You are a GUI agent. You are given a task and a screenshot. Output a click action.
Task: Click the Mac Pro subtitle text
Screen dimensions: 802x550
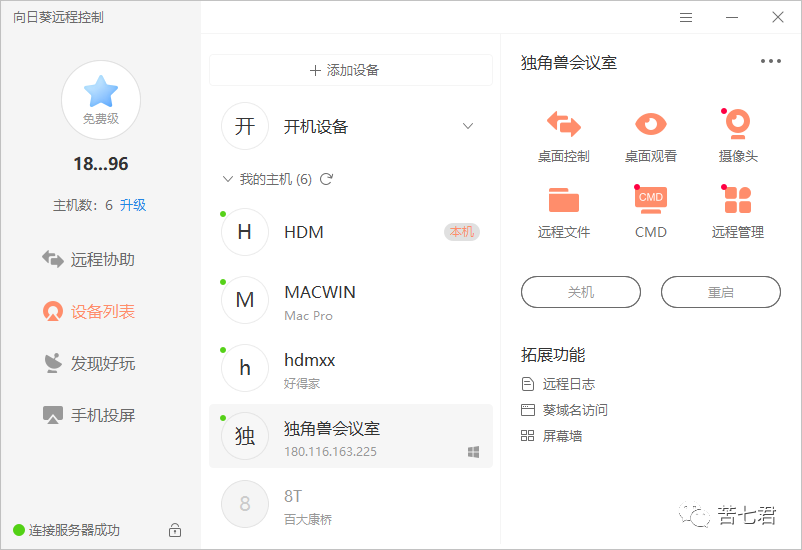click(x=308, y=316)
